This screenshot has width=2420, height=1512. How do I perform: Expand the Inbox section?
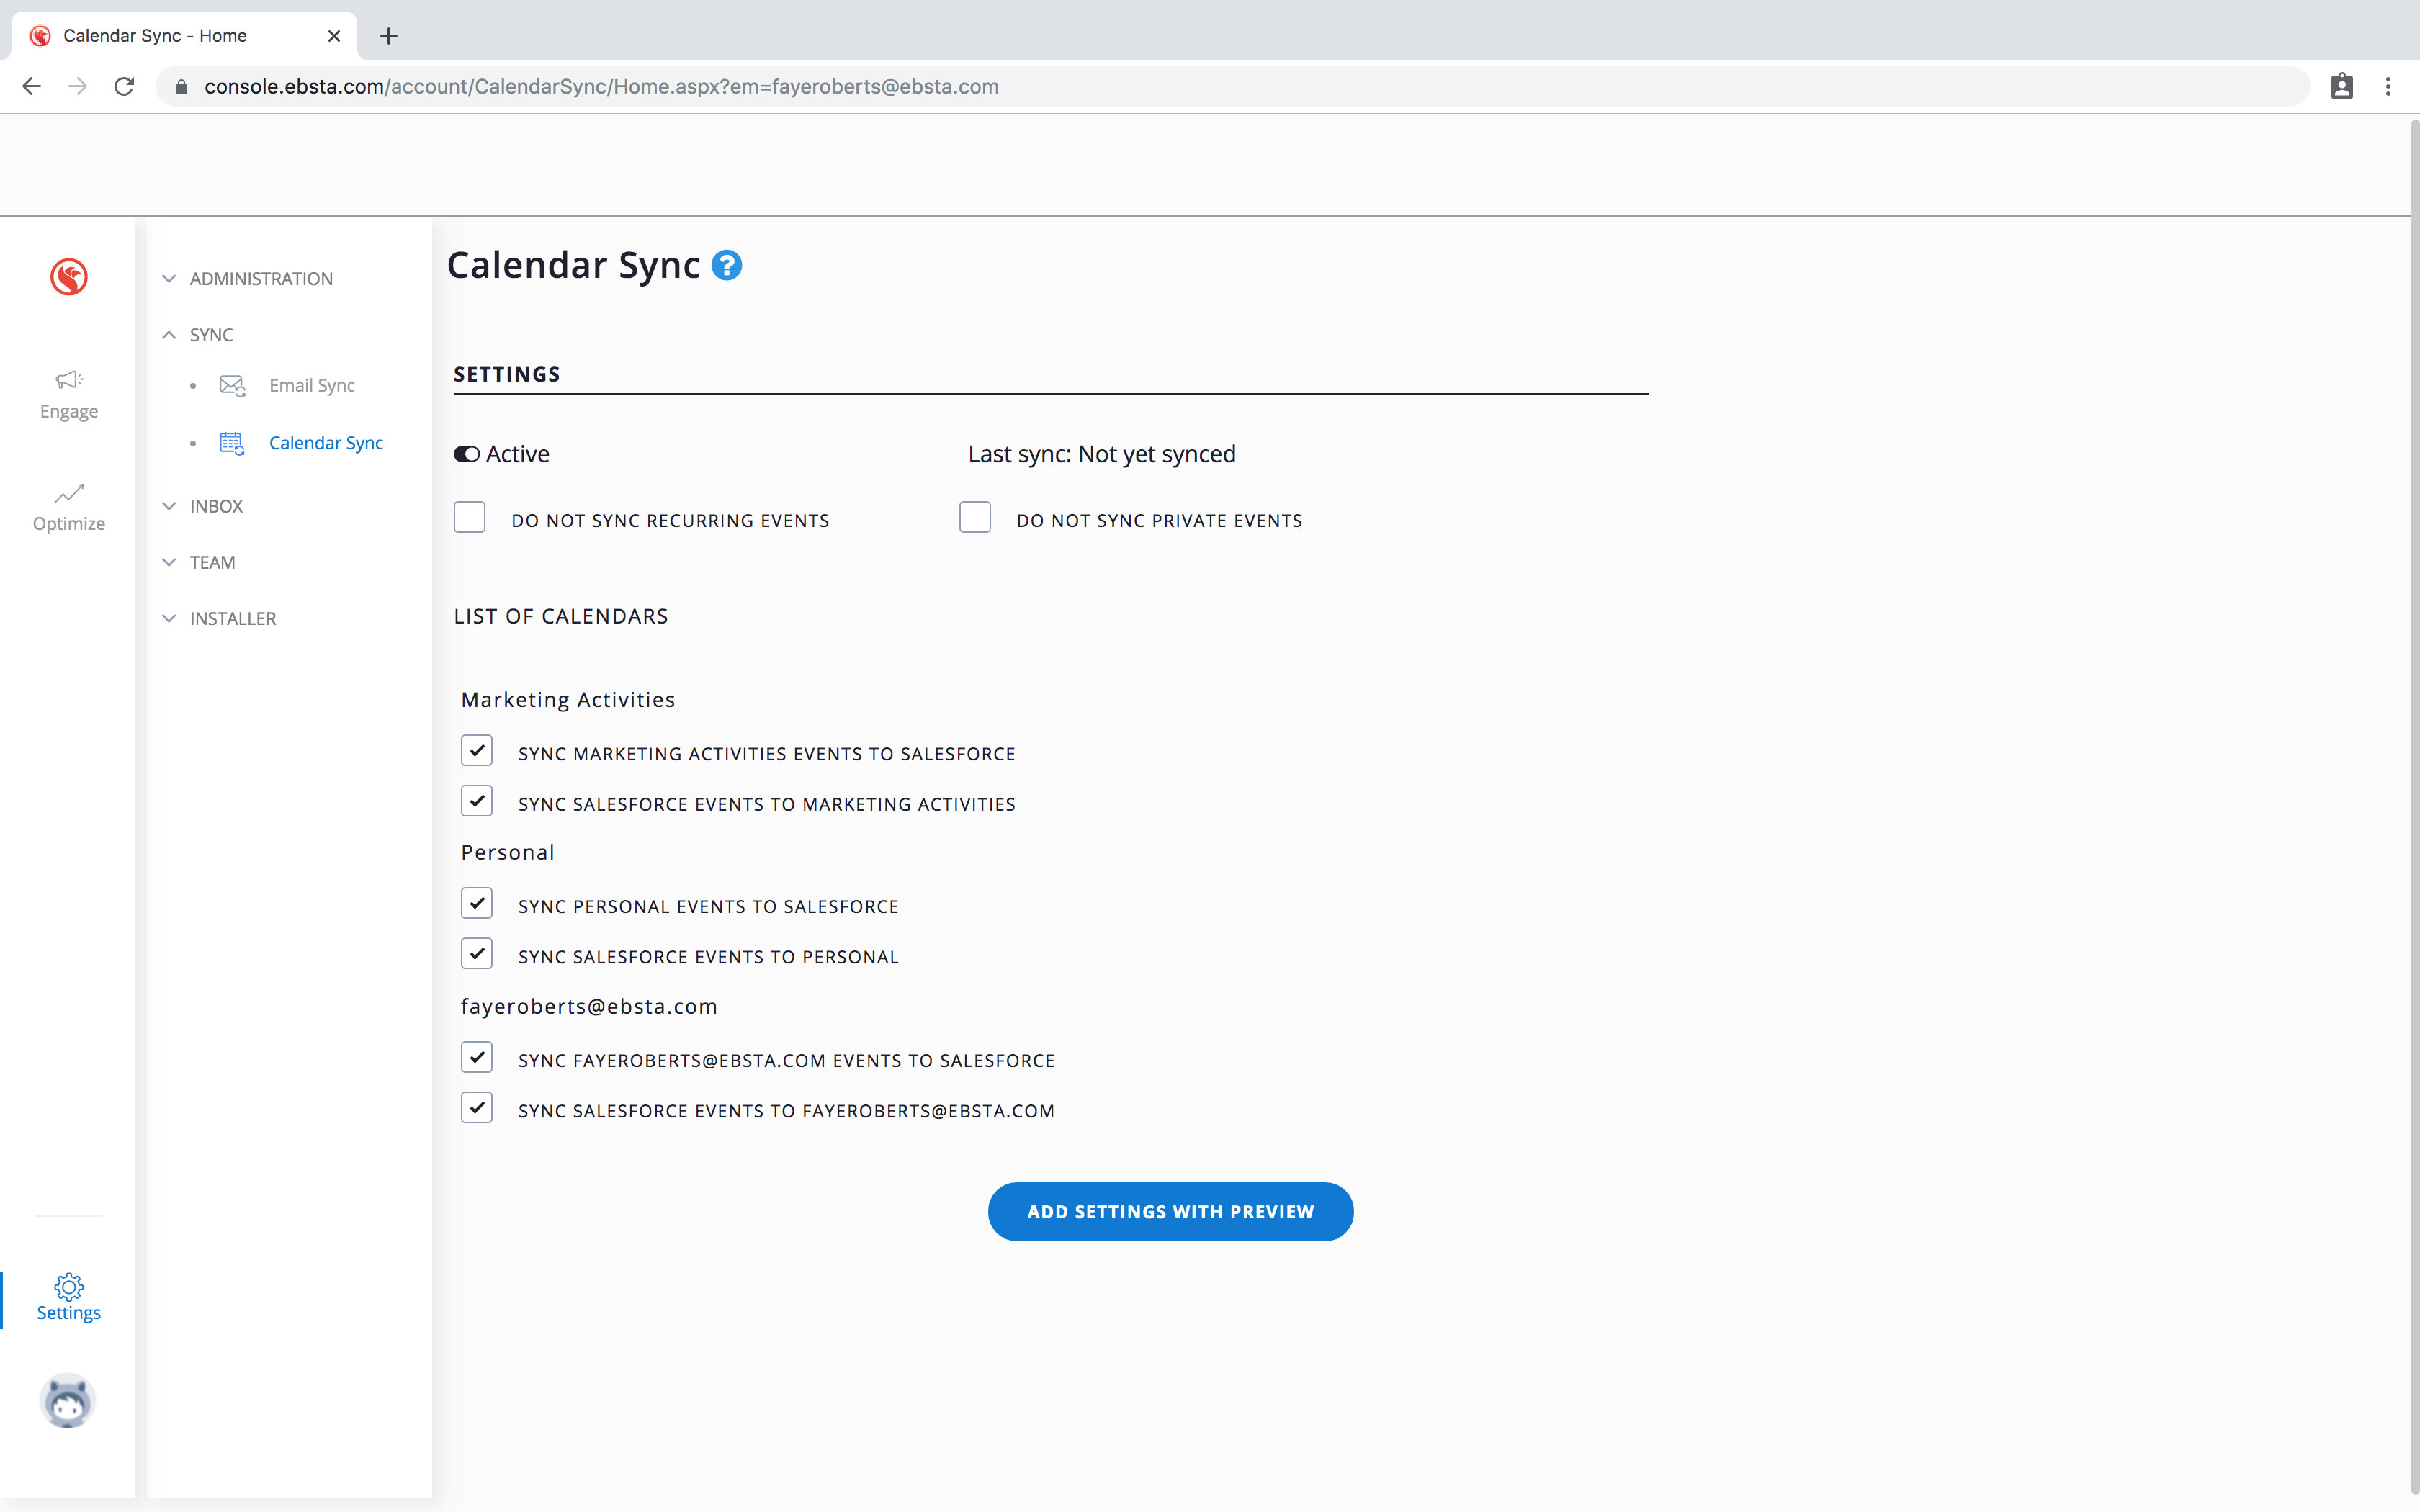[216, 506]
